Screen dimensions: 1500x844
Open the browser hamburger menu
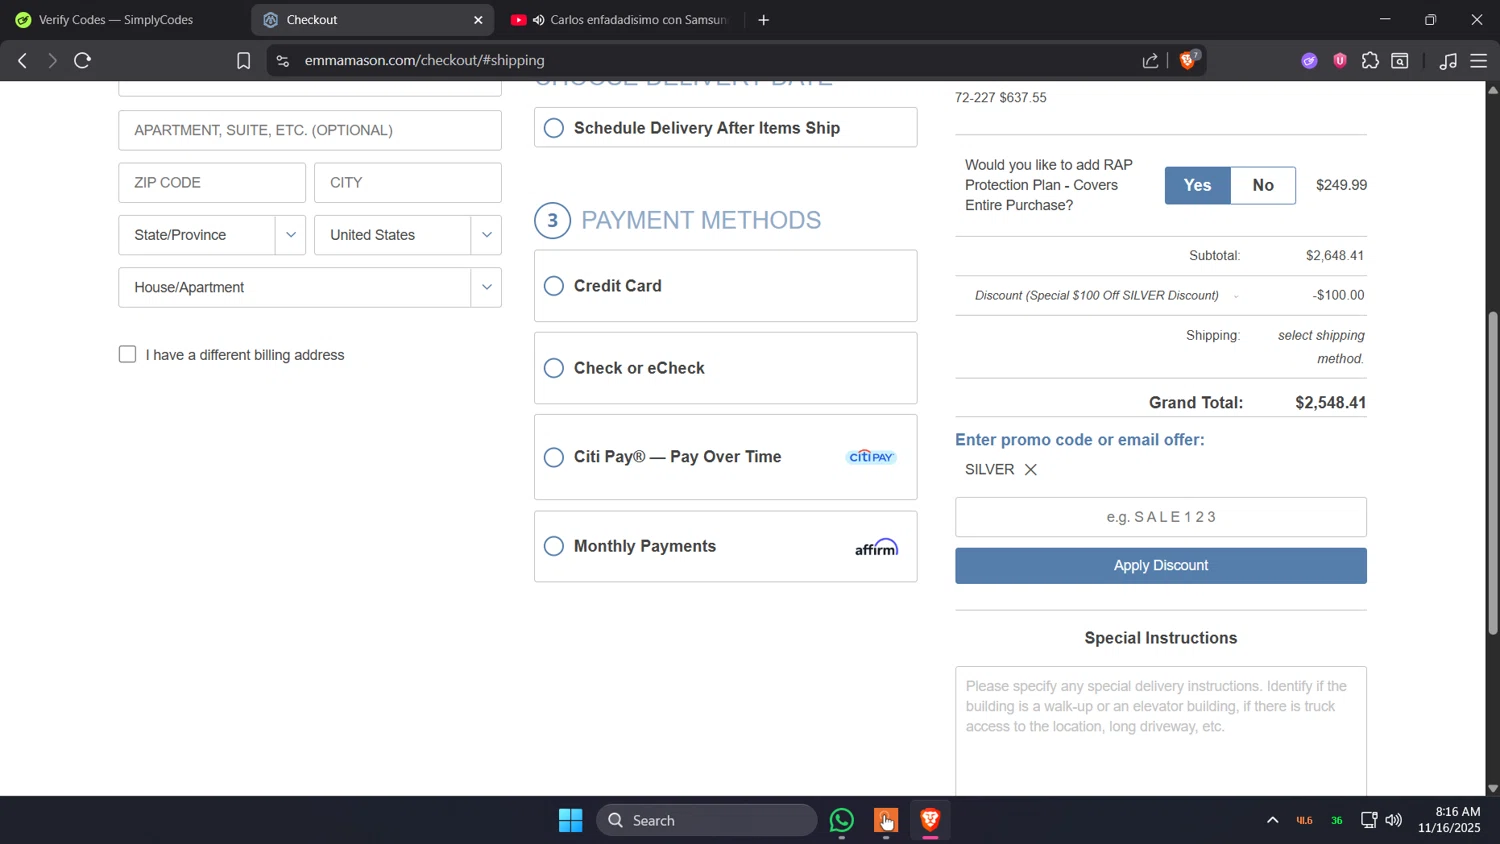[x=1479, y=61]
